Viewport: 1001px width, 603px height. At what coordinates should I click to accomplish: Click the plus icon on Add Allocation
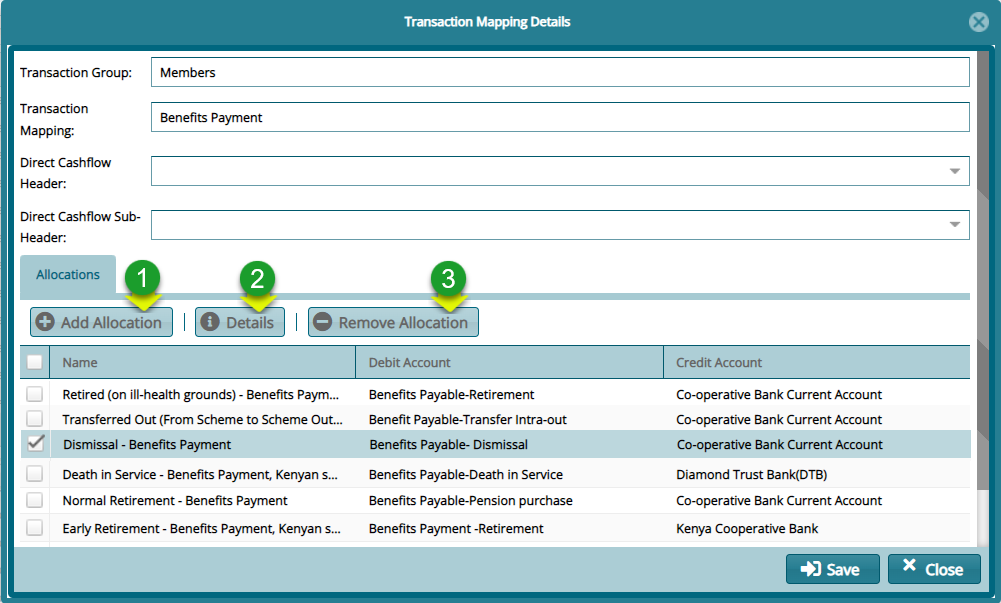point(45,322)
